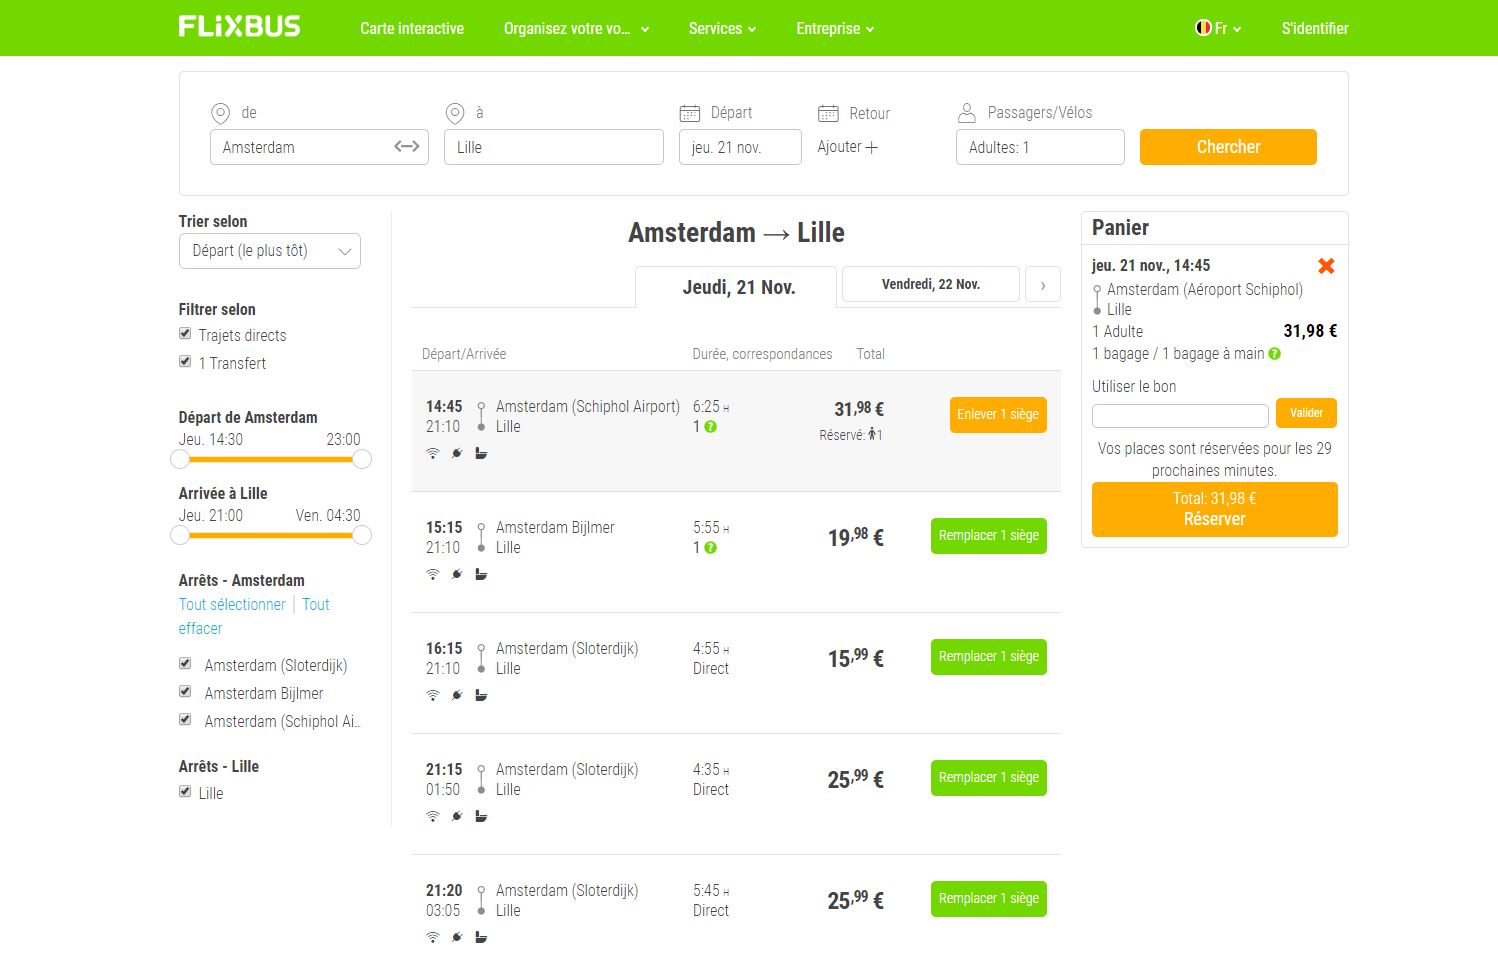Select the power outlet icon on the 15:15 trip
Viewport: 1498px width, 954px height.
click(x=457, y=574)
